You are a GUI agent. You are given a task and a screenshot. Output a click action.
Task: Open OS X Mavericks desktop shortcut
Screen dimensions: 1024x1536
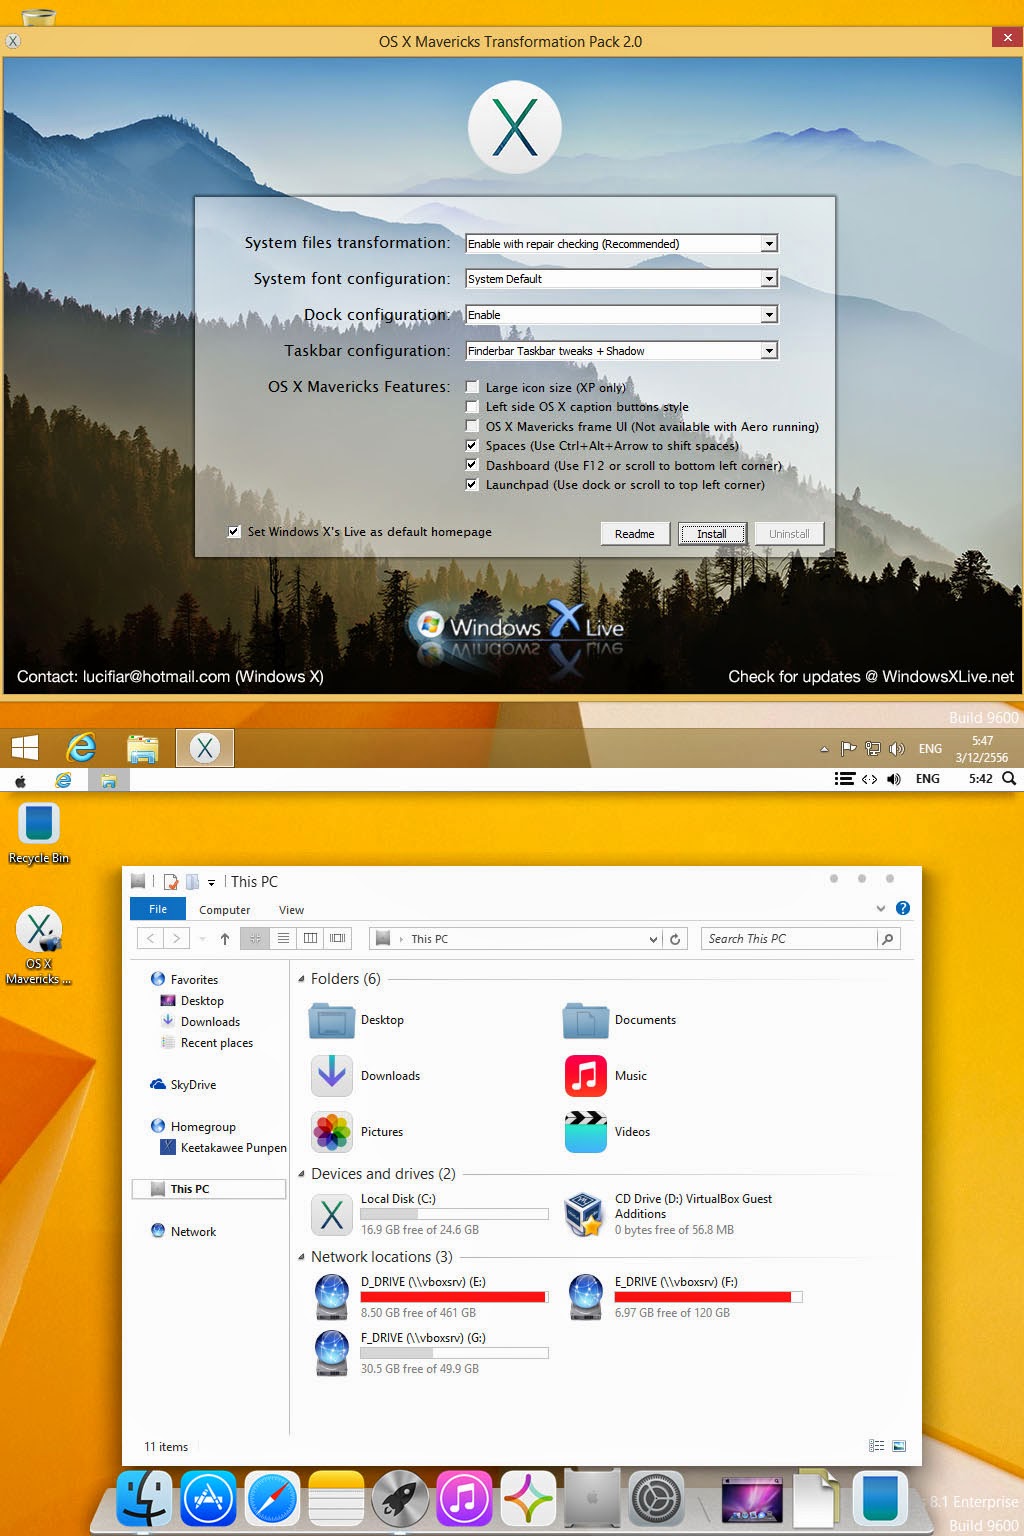point(39,945)
